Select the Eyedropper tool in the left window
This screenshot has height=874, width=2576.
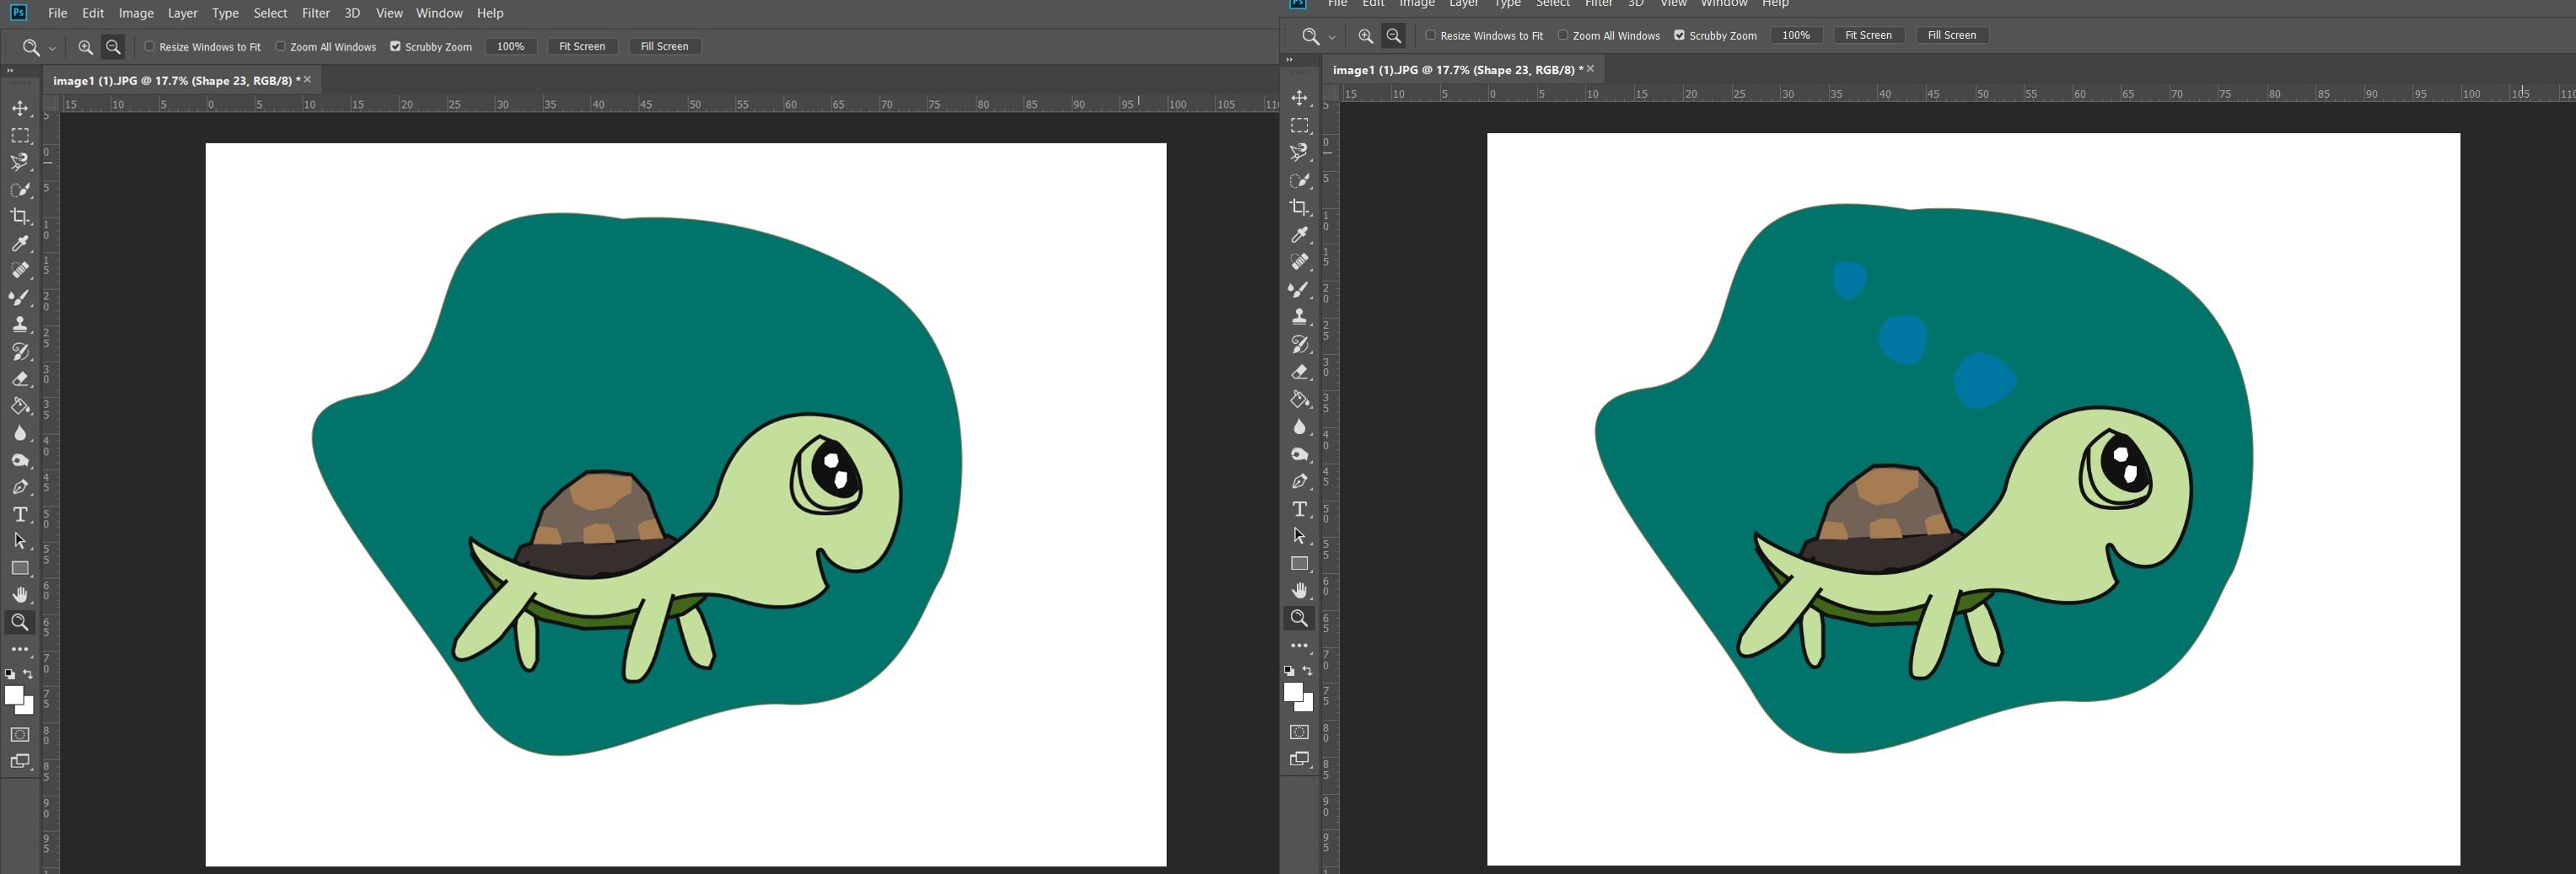(x=20, y=243)
